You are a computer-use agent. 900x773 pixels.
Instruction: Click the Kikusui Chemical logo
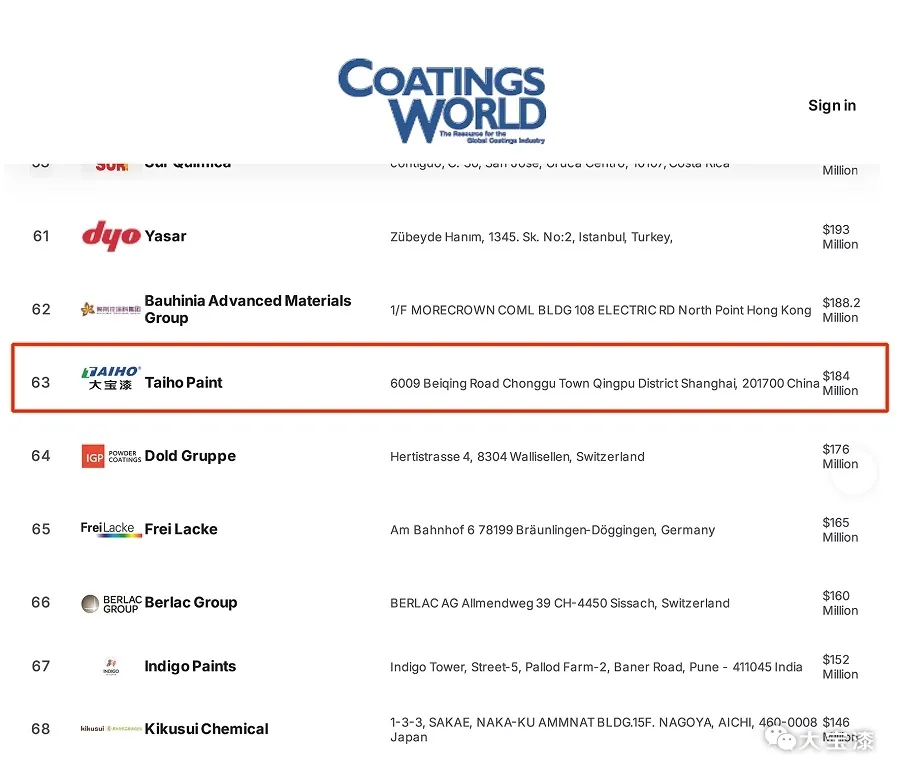point(110,729)
